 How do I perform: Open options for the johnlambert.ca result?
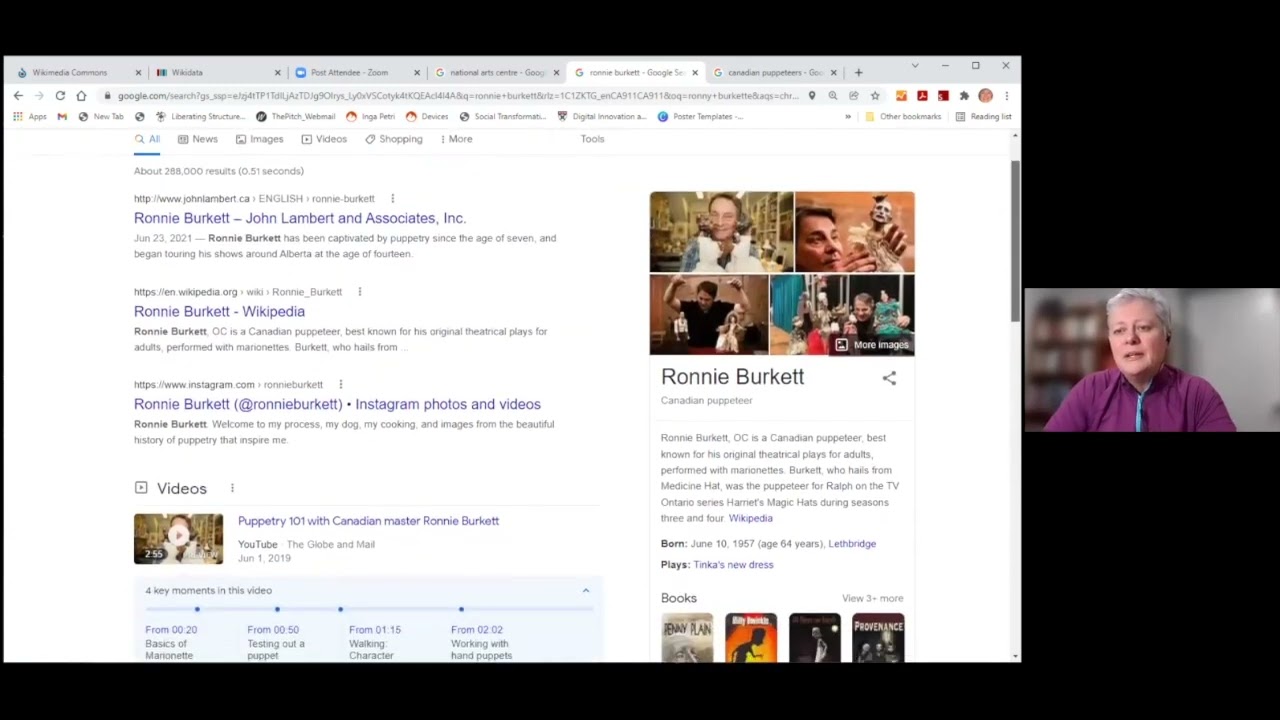coord(392,199)
